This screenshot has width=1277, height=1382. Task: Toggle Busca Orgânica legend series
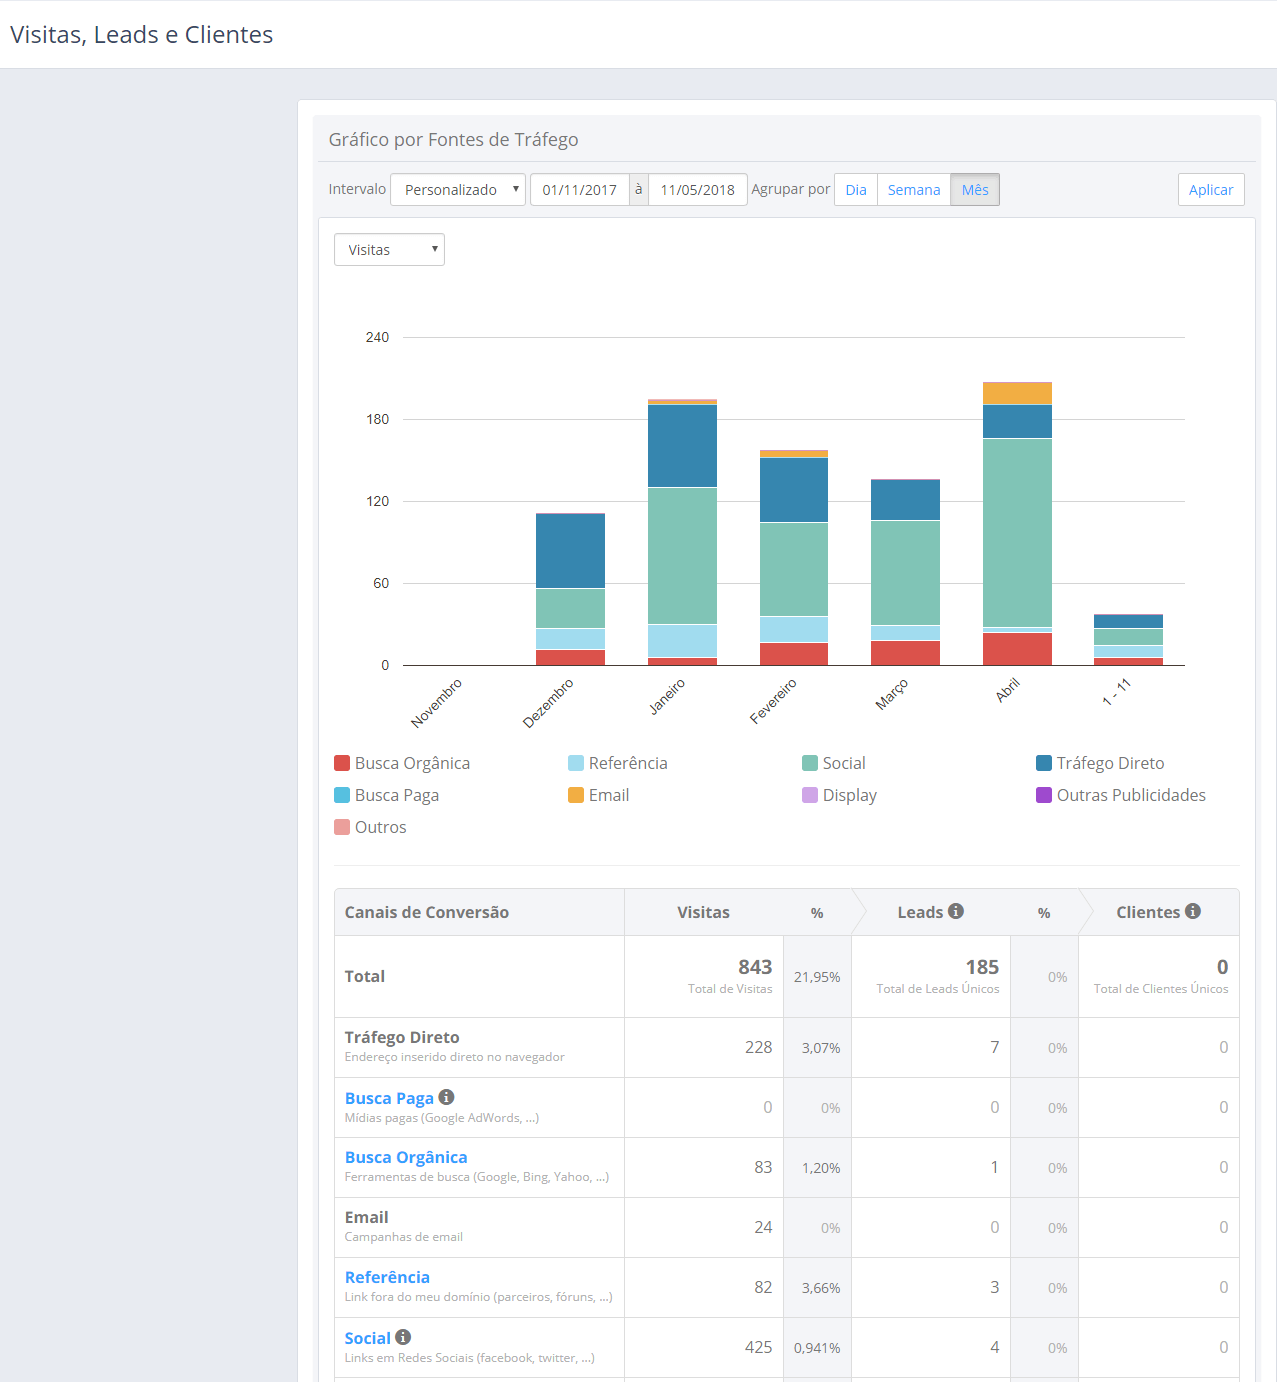point(402,763)
